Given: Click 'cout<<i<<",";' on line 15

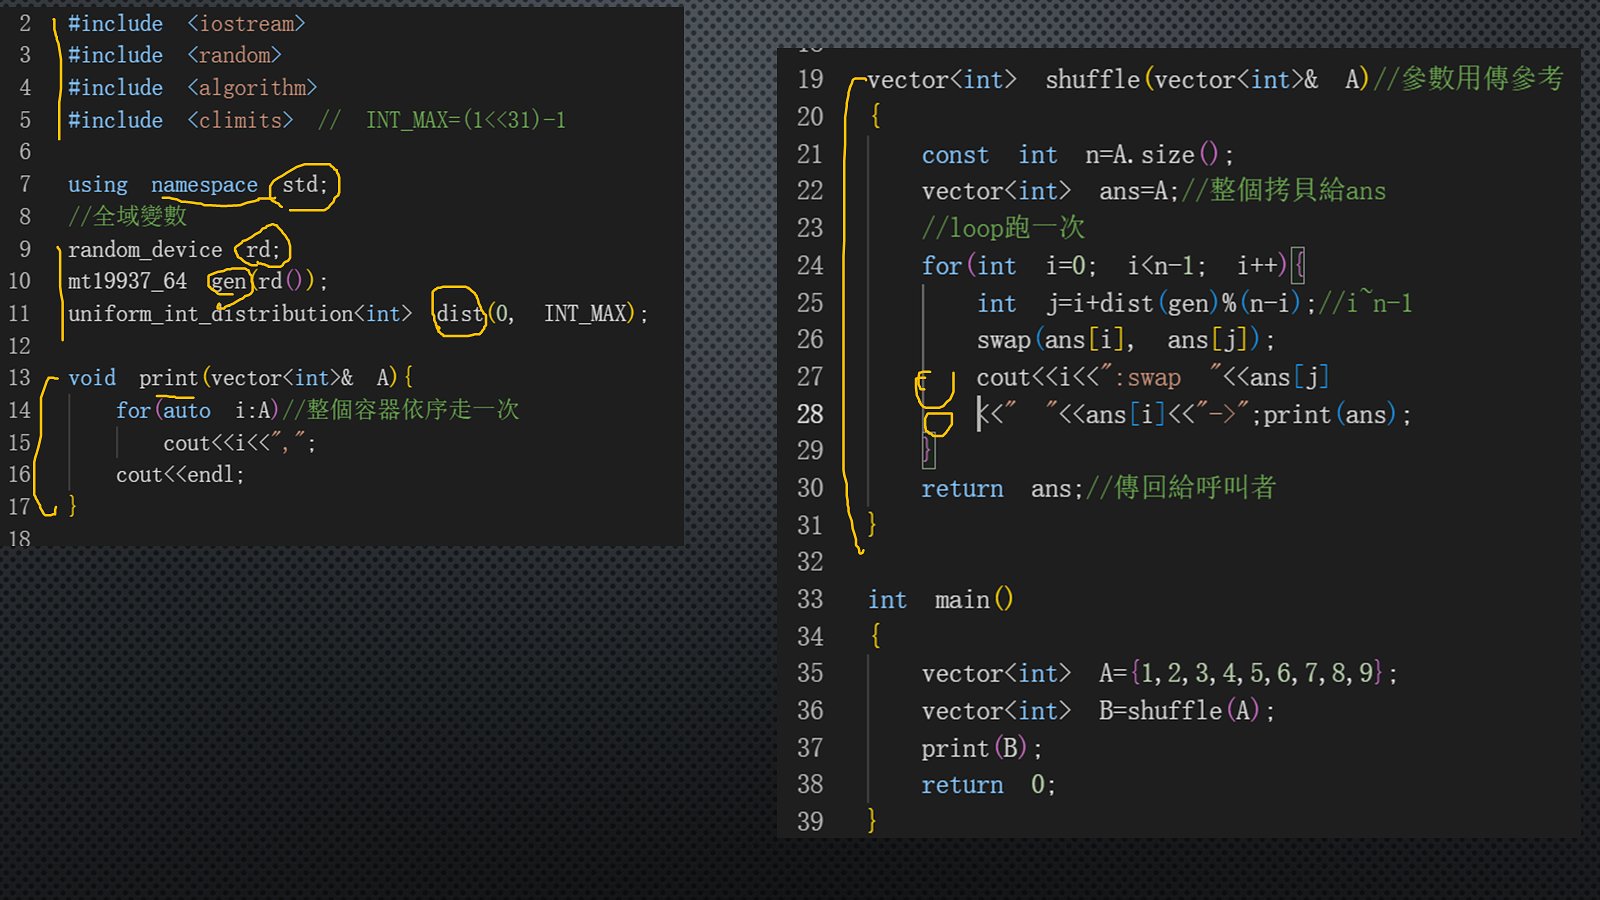Looking at the screenshot, I should 240,442.
